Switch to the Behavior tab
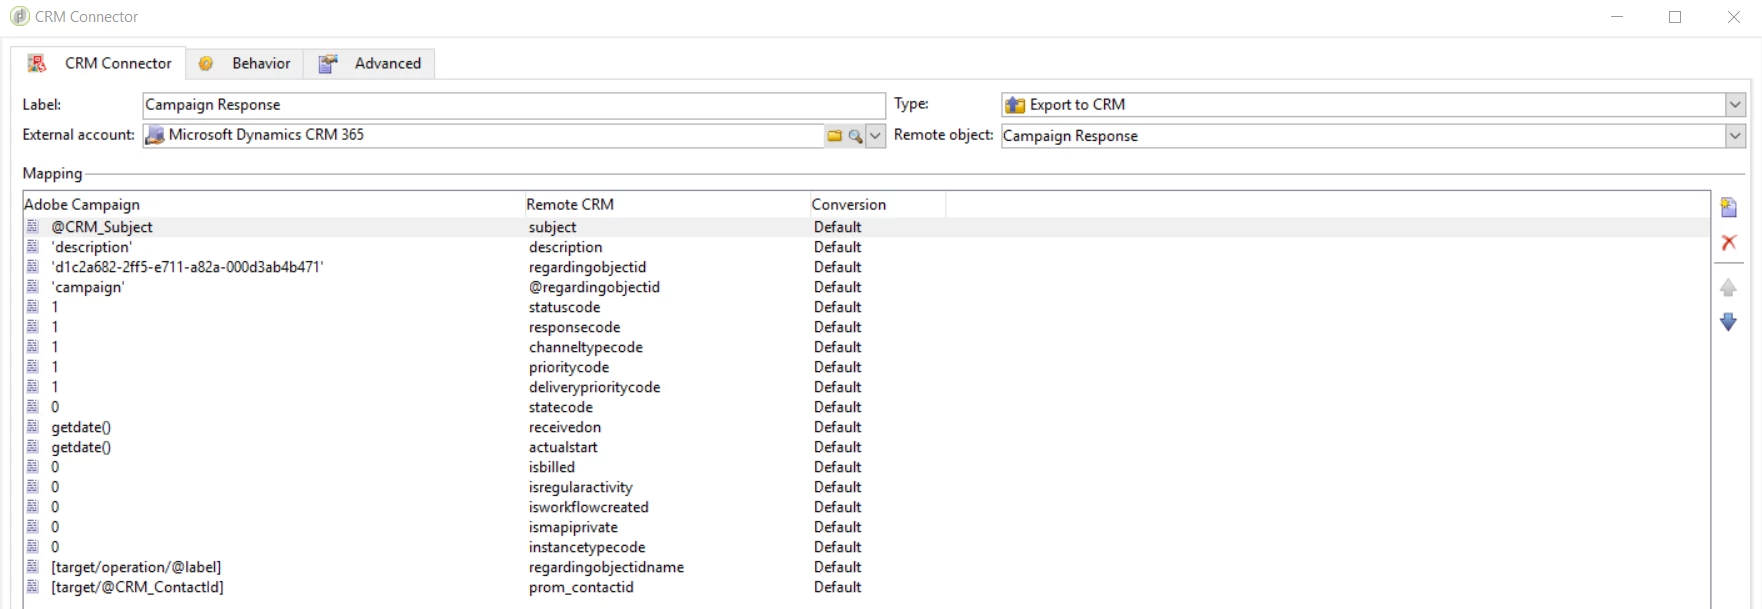The image size is (1762, 609). coord(245,63)
